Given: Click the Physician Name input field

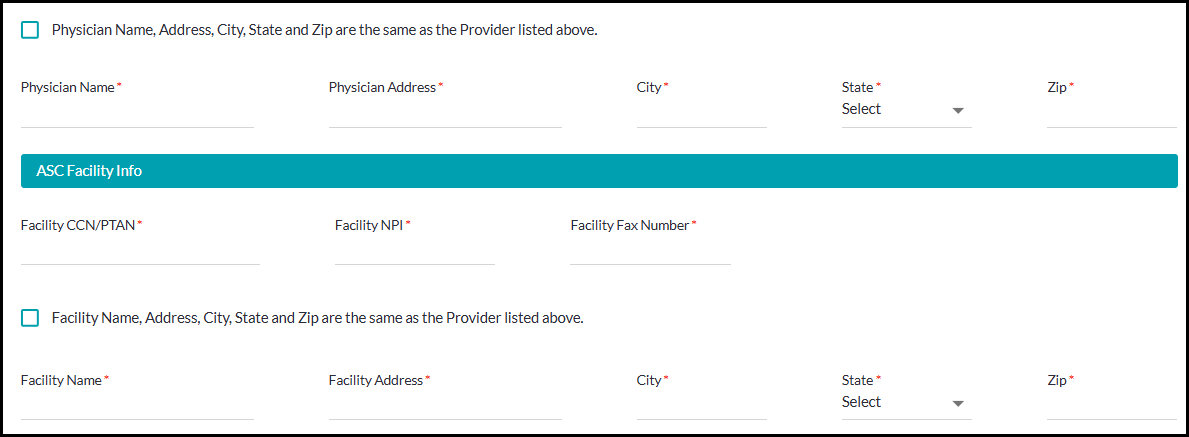Looking at the screenshot, I should (137, 114).
